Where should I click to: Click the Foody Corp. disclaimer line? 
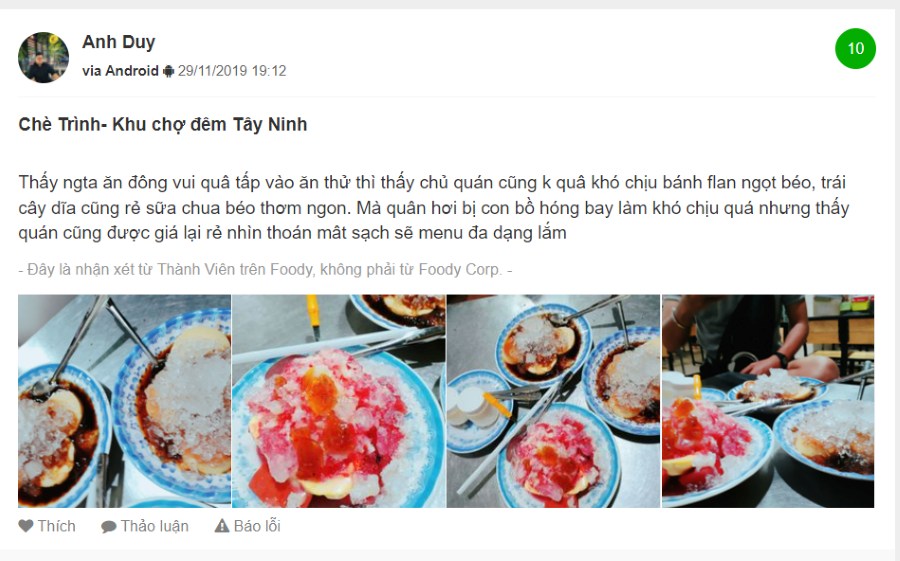(x=265, y=269)
